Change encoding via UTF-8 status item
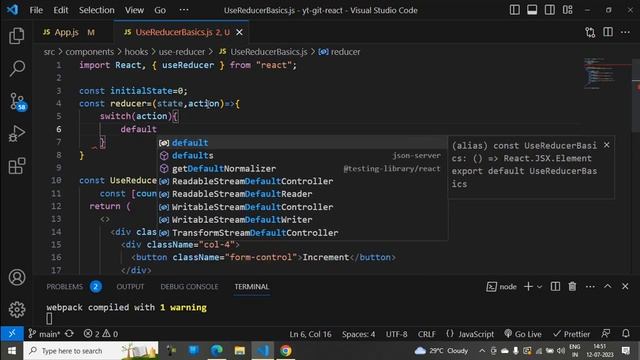 396,334
